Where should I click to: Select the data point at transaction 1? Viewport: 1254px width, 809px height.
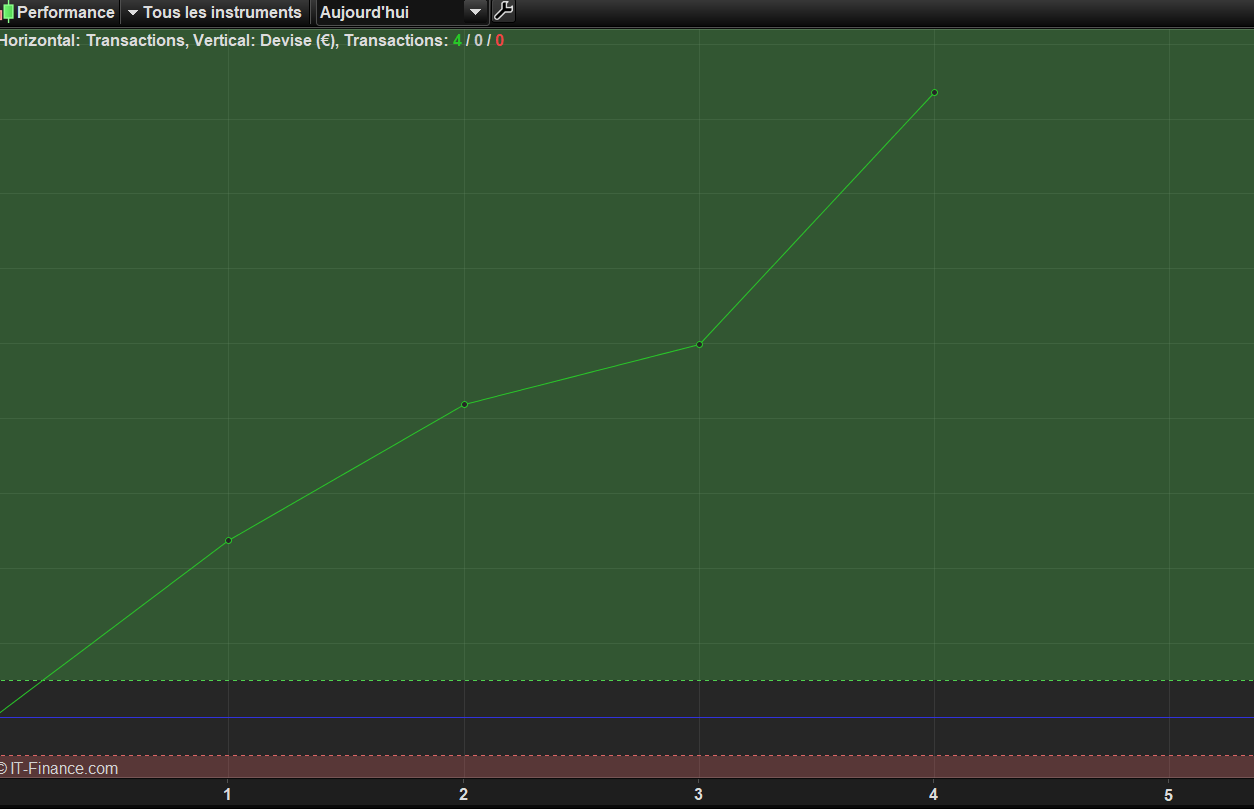coord(228,540)
